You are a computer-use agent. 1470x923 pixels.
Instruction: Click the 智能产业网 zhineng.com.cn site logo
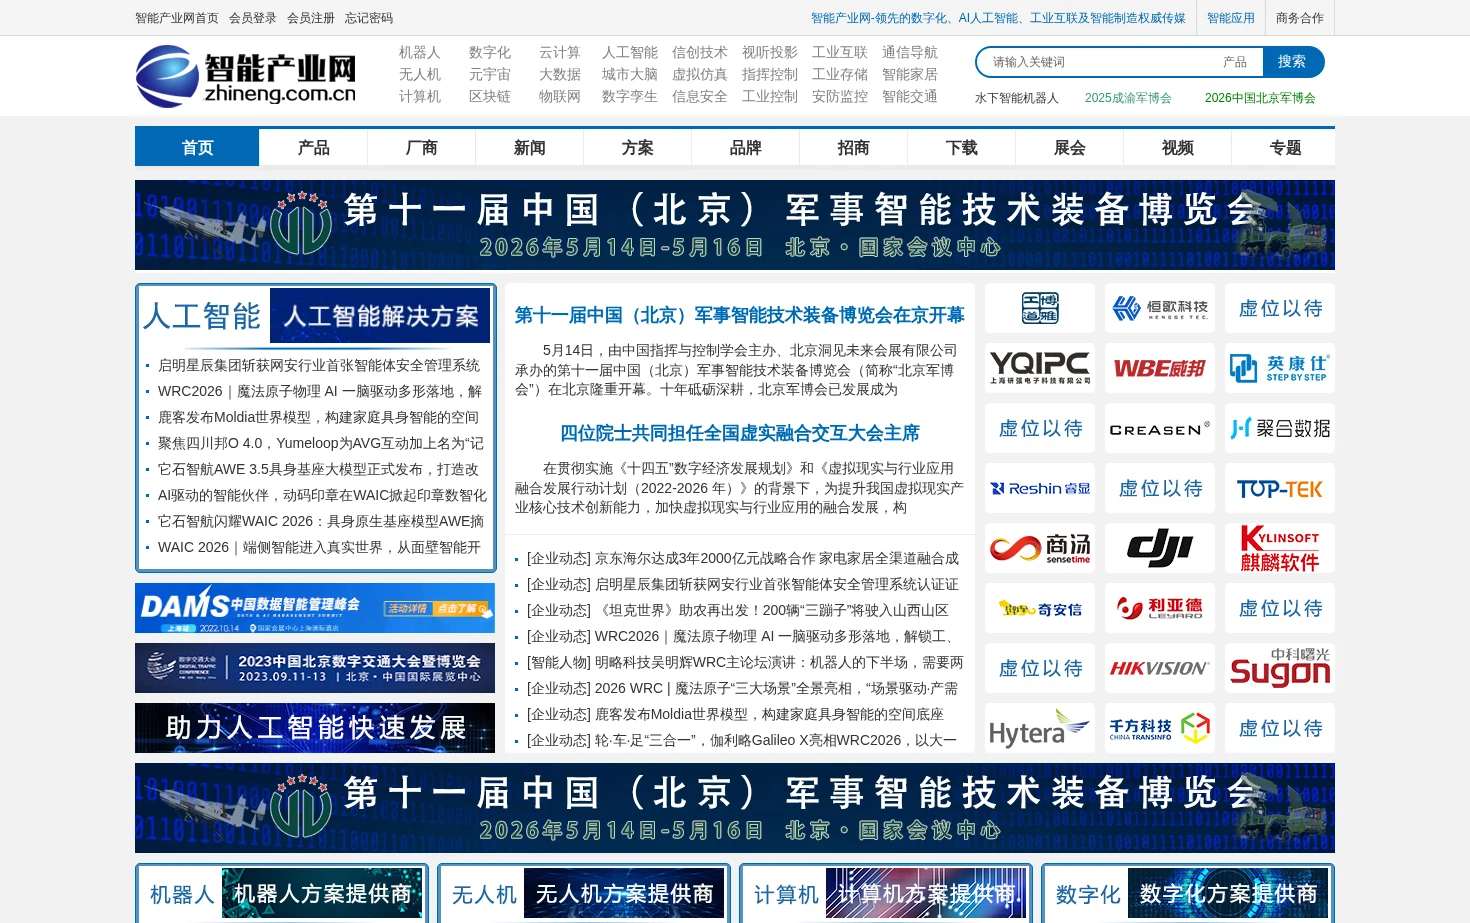(246, 76)
